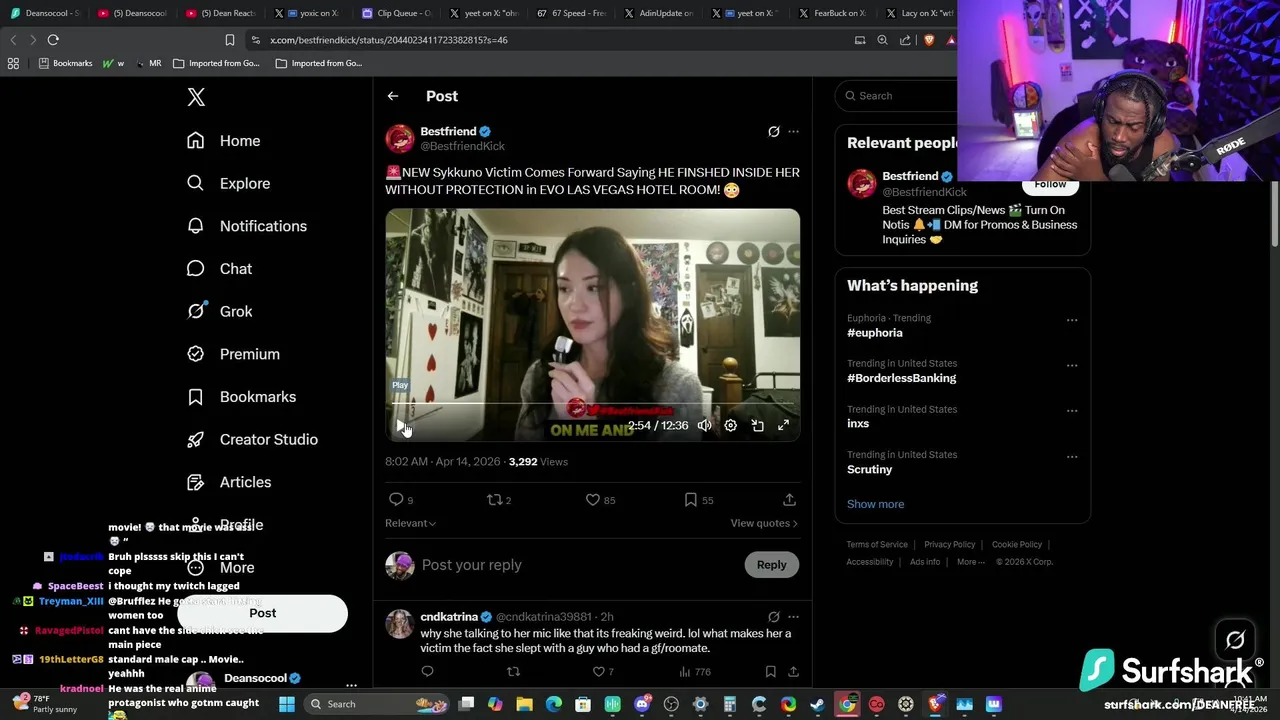Switch to Clip Queue browser tab

pyautogui.click(x=396, y=13)
